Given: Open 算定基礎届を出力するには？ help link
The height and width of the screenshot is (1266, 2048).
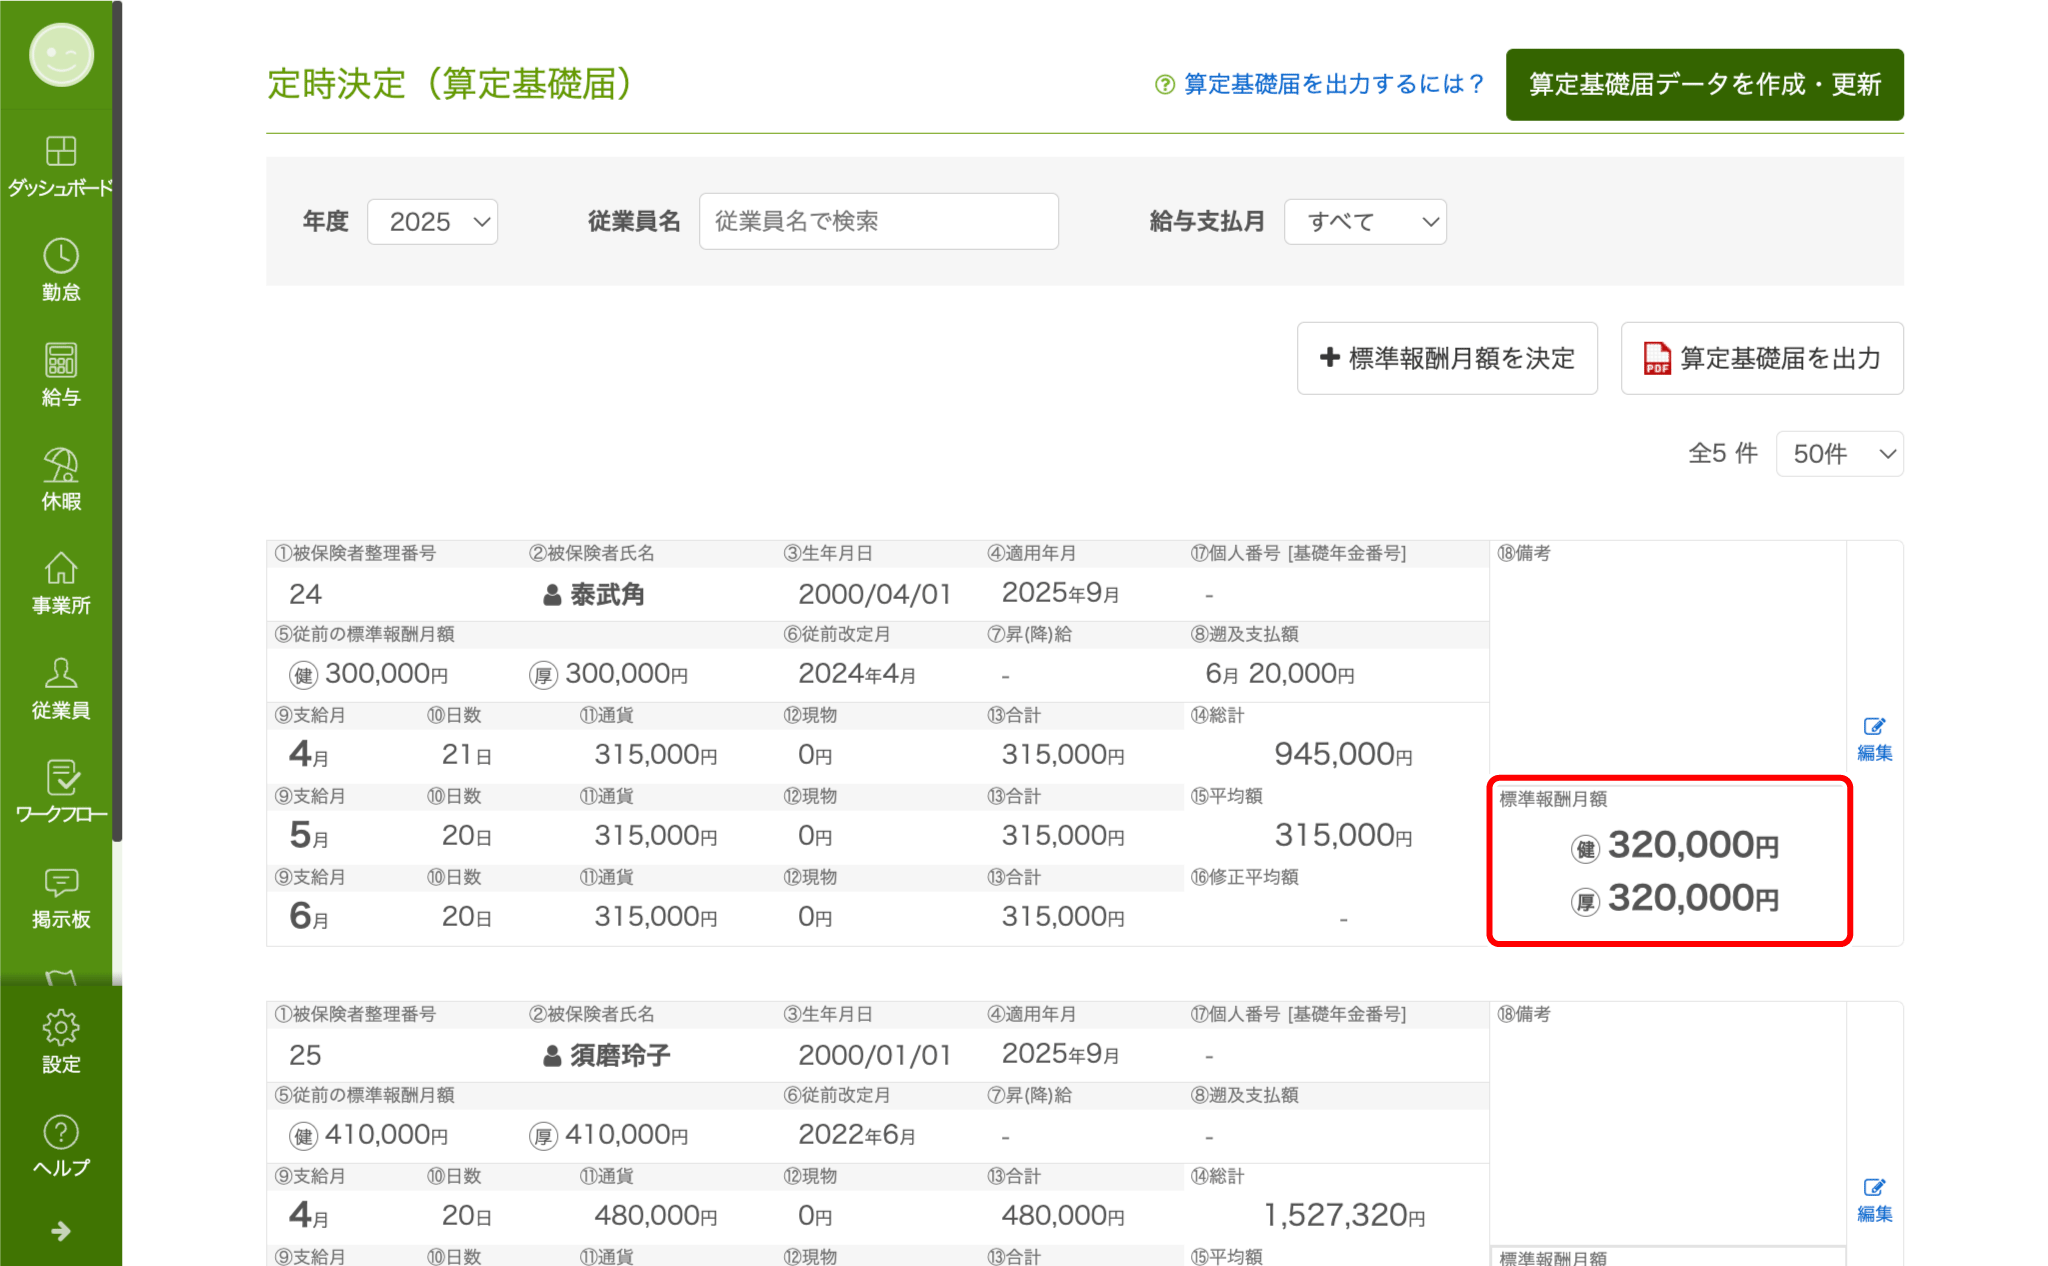Looking at the screenshot, I should [x=1320, y=85].
